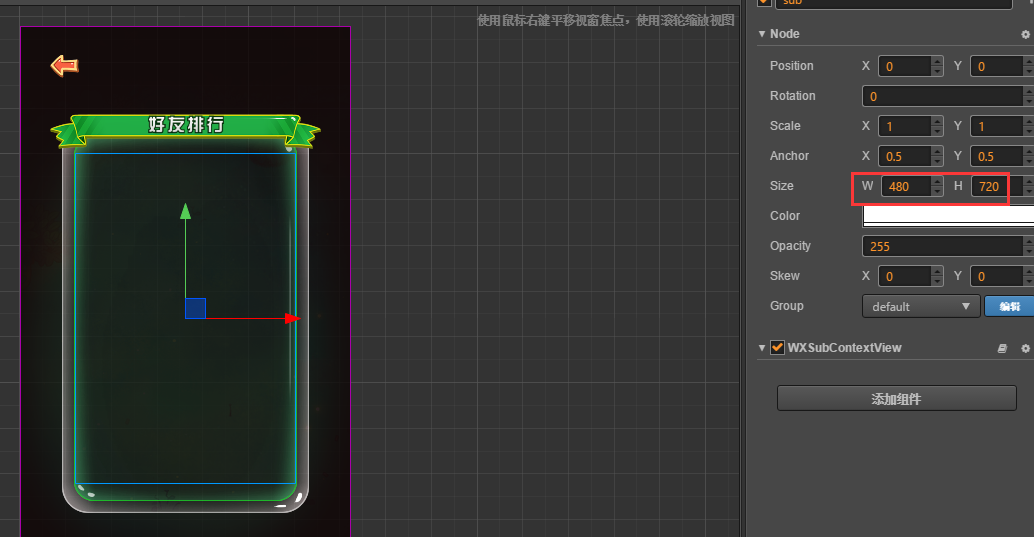Open the Node section gear menu
Image resolution: width=1034 pixels, height=537 pixels.
(x=1025, y=34)
